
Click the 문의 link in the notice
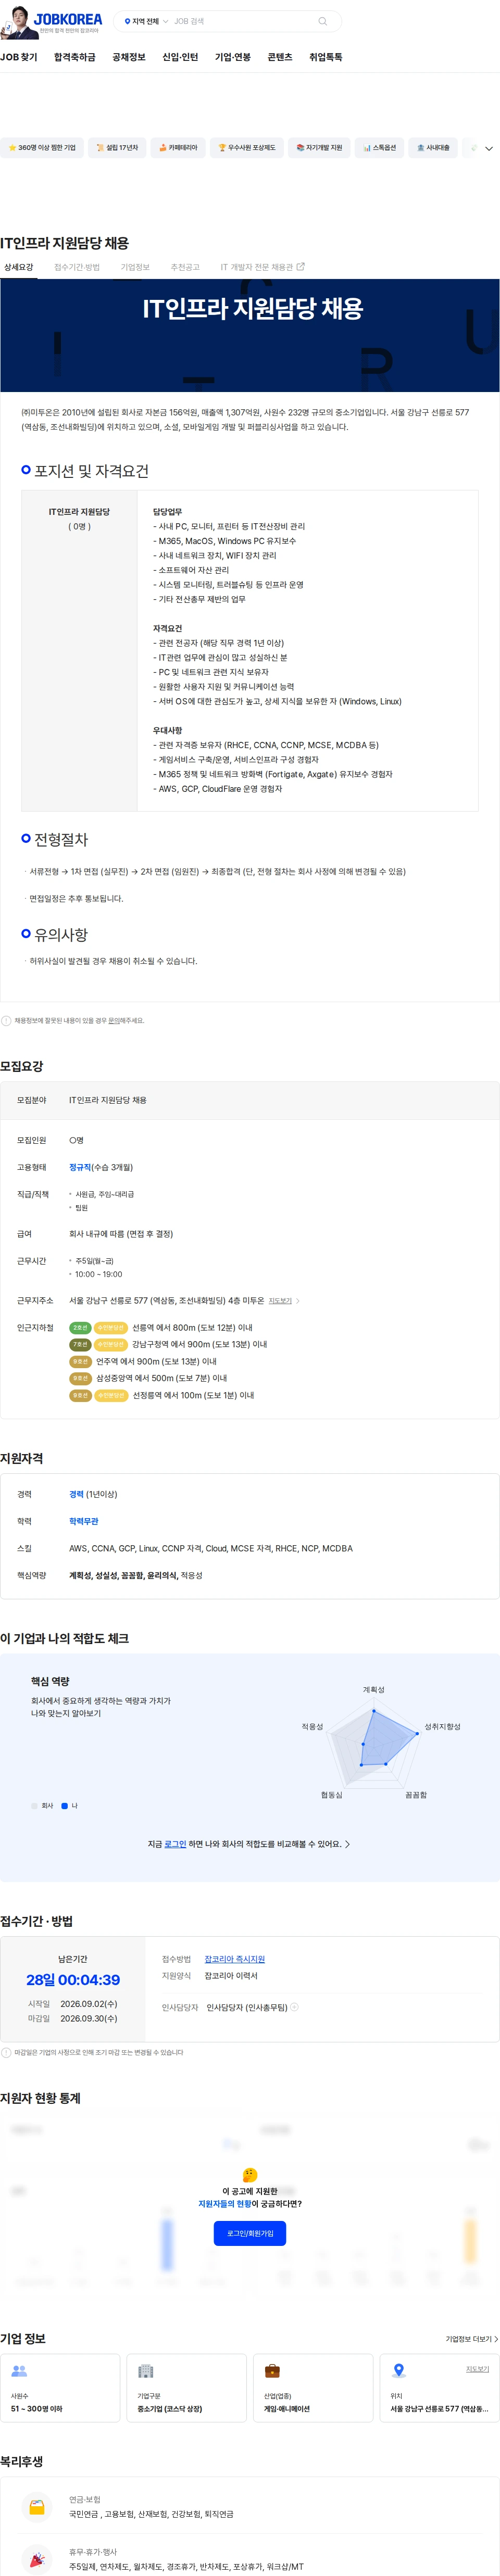[113, 1021]
